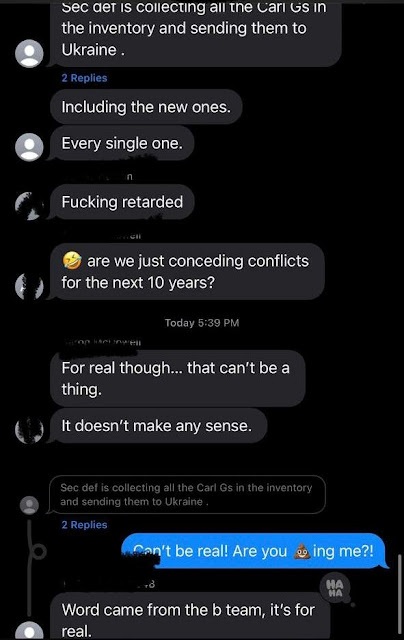Tap the 'Word came from the b team' bubble
This screenshot has height=640, width=404.
pyautogui.click(x=190, y=617)
